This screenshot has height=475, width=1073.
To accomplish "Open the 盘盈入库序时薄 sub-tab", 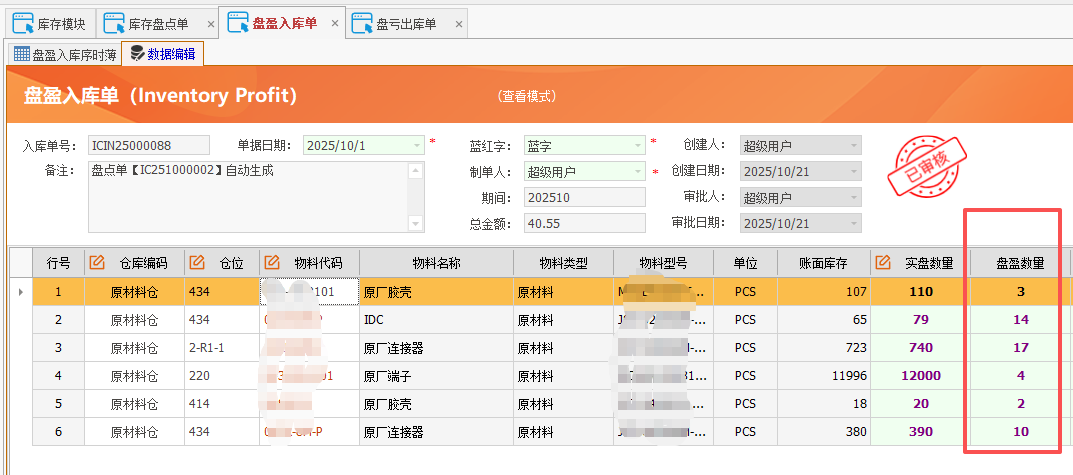I will (x=64, y=54).
